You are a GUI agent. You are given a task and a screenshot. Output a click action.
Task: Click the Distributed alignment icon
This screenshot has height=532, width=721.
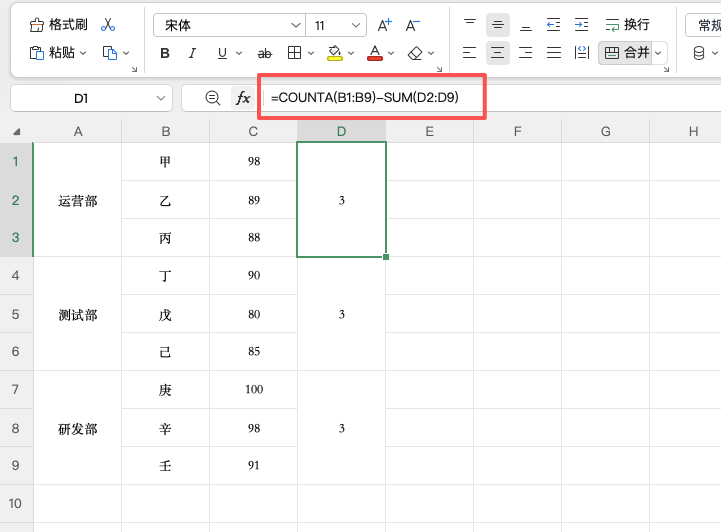point(582,53)
